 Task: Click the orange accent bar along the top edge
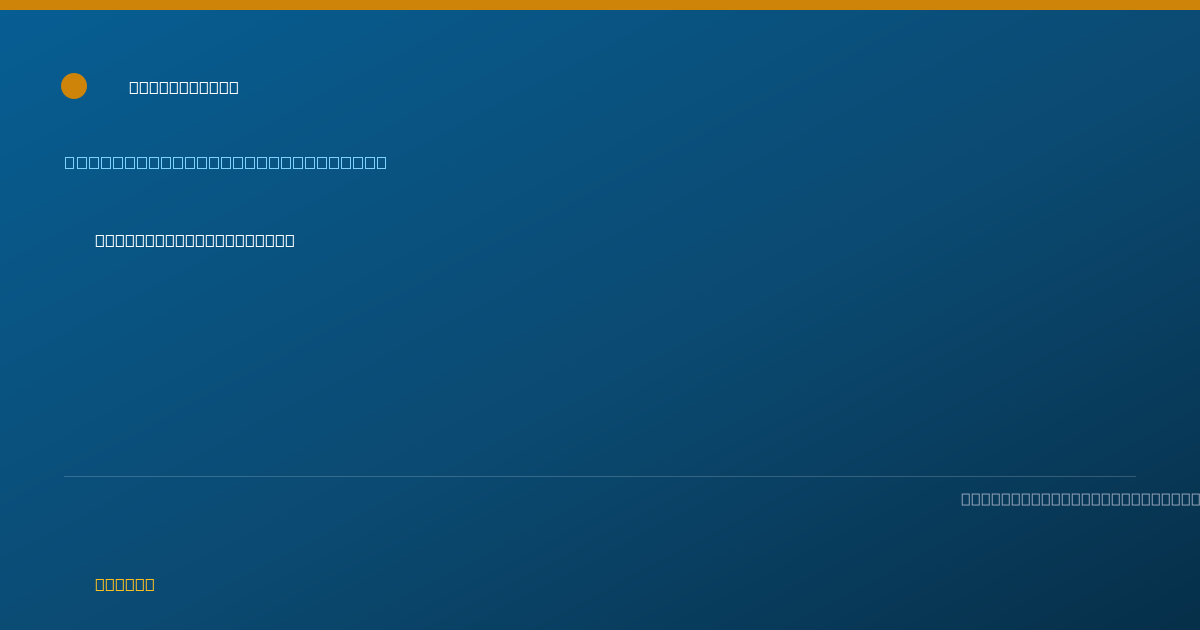pyautogui.click(x=600, y=5)
